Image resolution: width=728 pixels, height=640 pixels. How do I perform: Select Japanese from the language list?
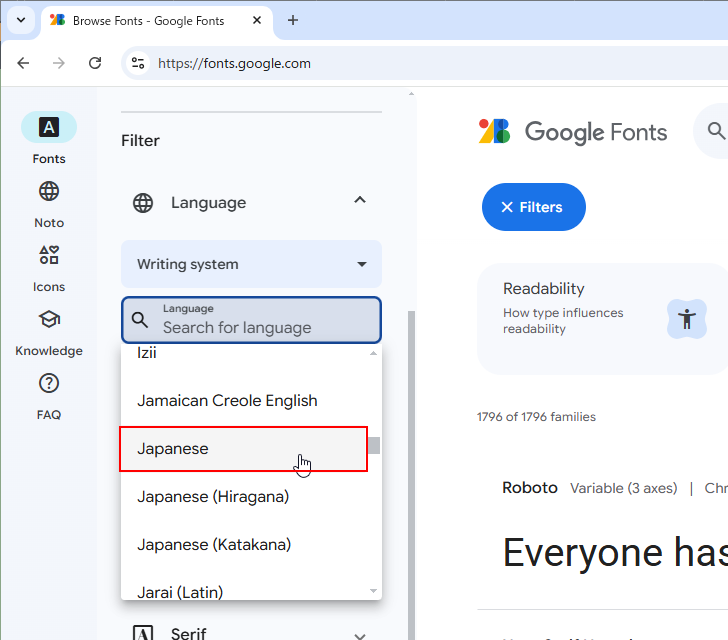pyautogui.click(x=243, y=449)
